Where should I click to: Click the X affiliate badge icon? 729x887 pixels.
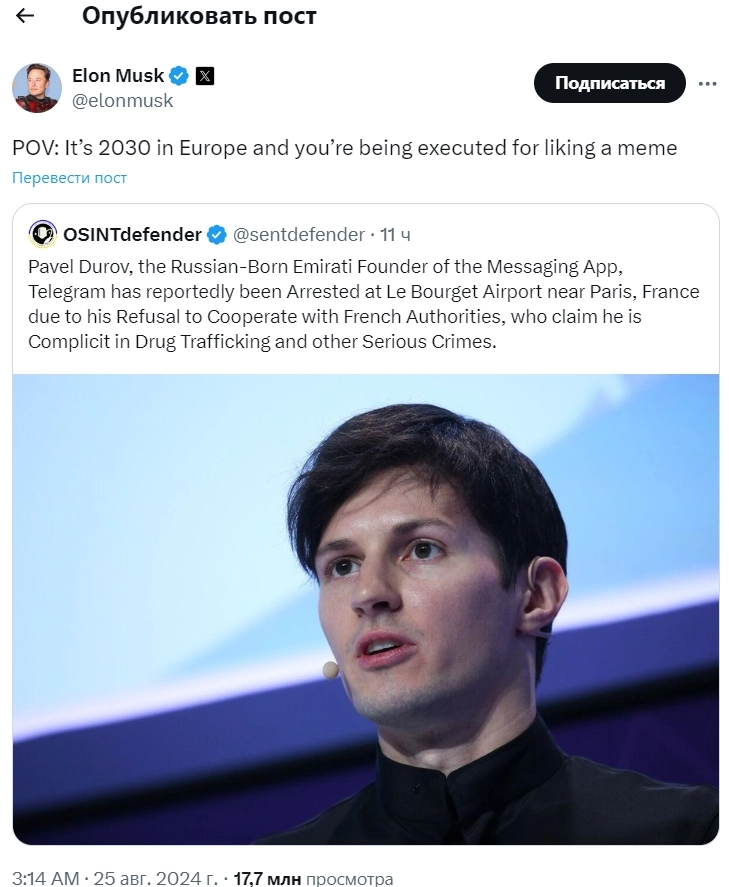204,76
